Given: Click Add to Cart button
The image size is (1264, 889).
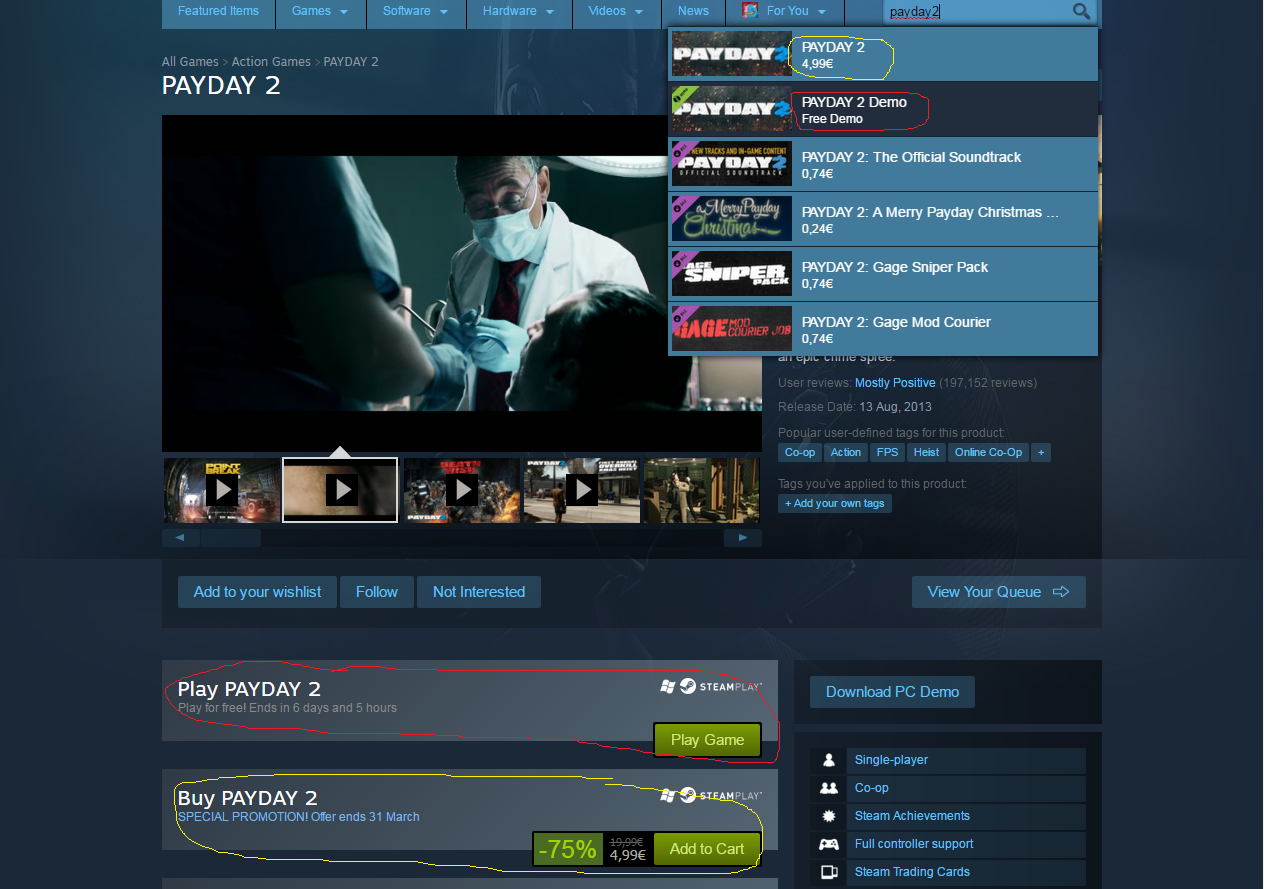Looking at the screenshot, I should tap(708, 849).
